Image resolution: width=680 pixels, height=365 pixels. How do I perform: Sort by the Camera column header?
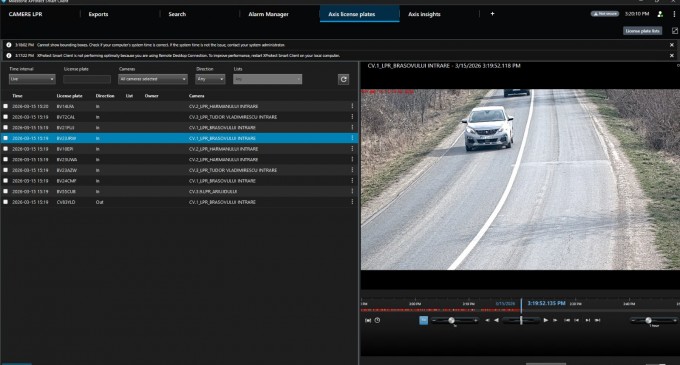196,96
